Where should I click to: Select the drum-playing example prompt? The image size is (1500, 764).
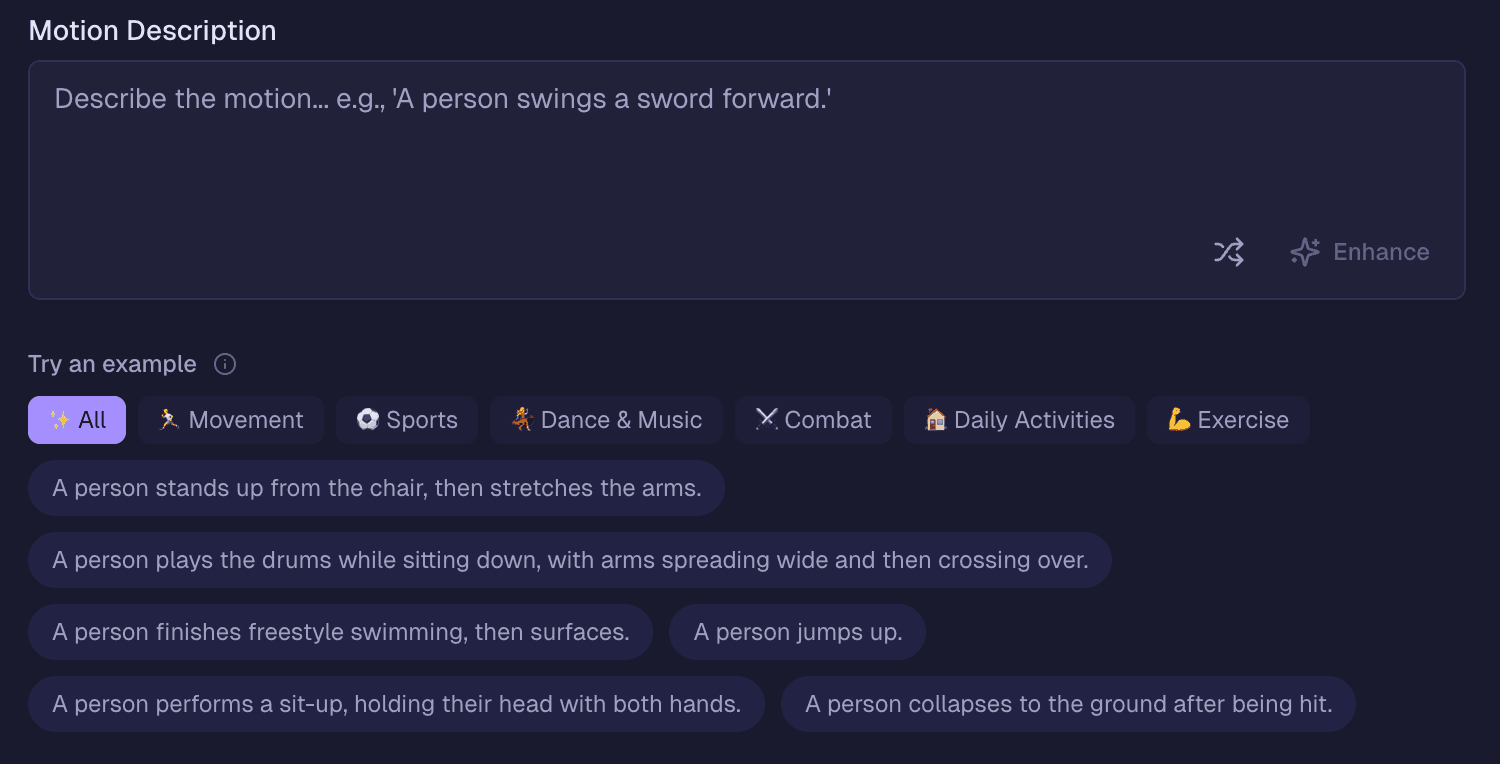click(569, 560)
